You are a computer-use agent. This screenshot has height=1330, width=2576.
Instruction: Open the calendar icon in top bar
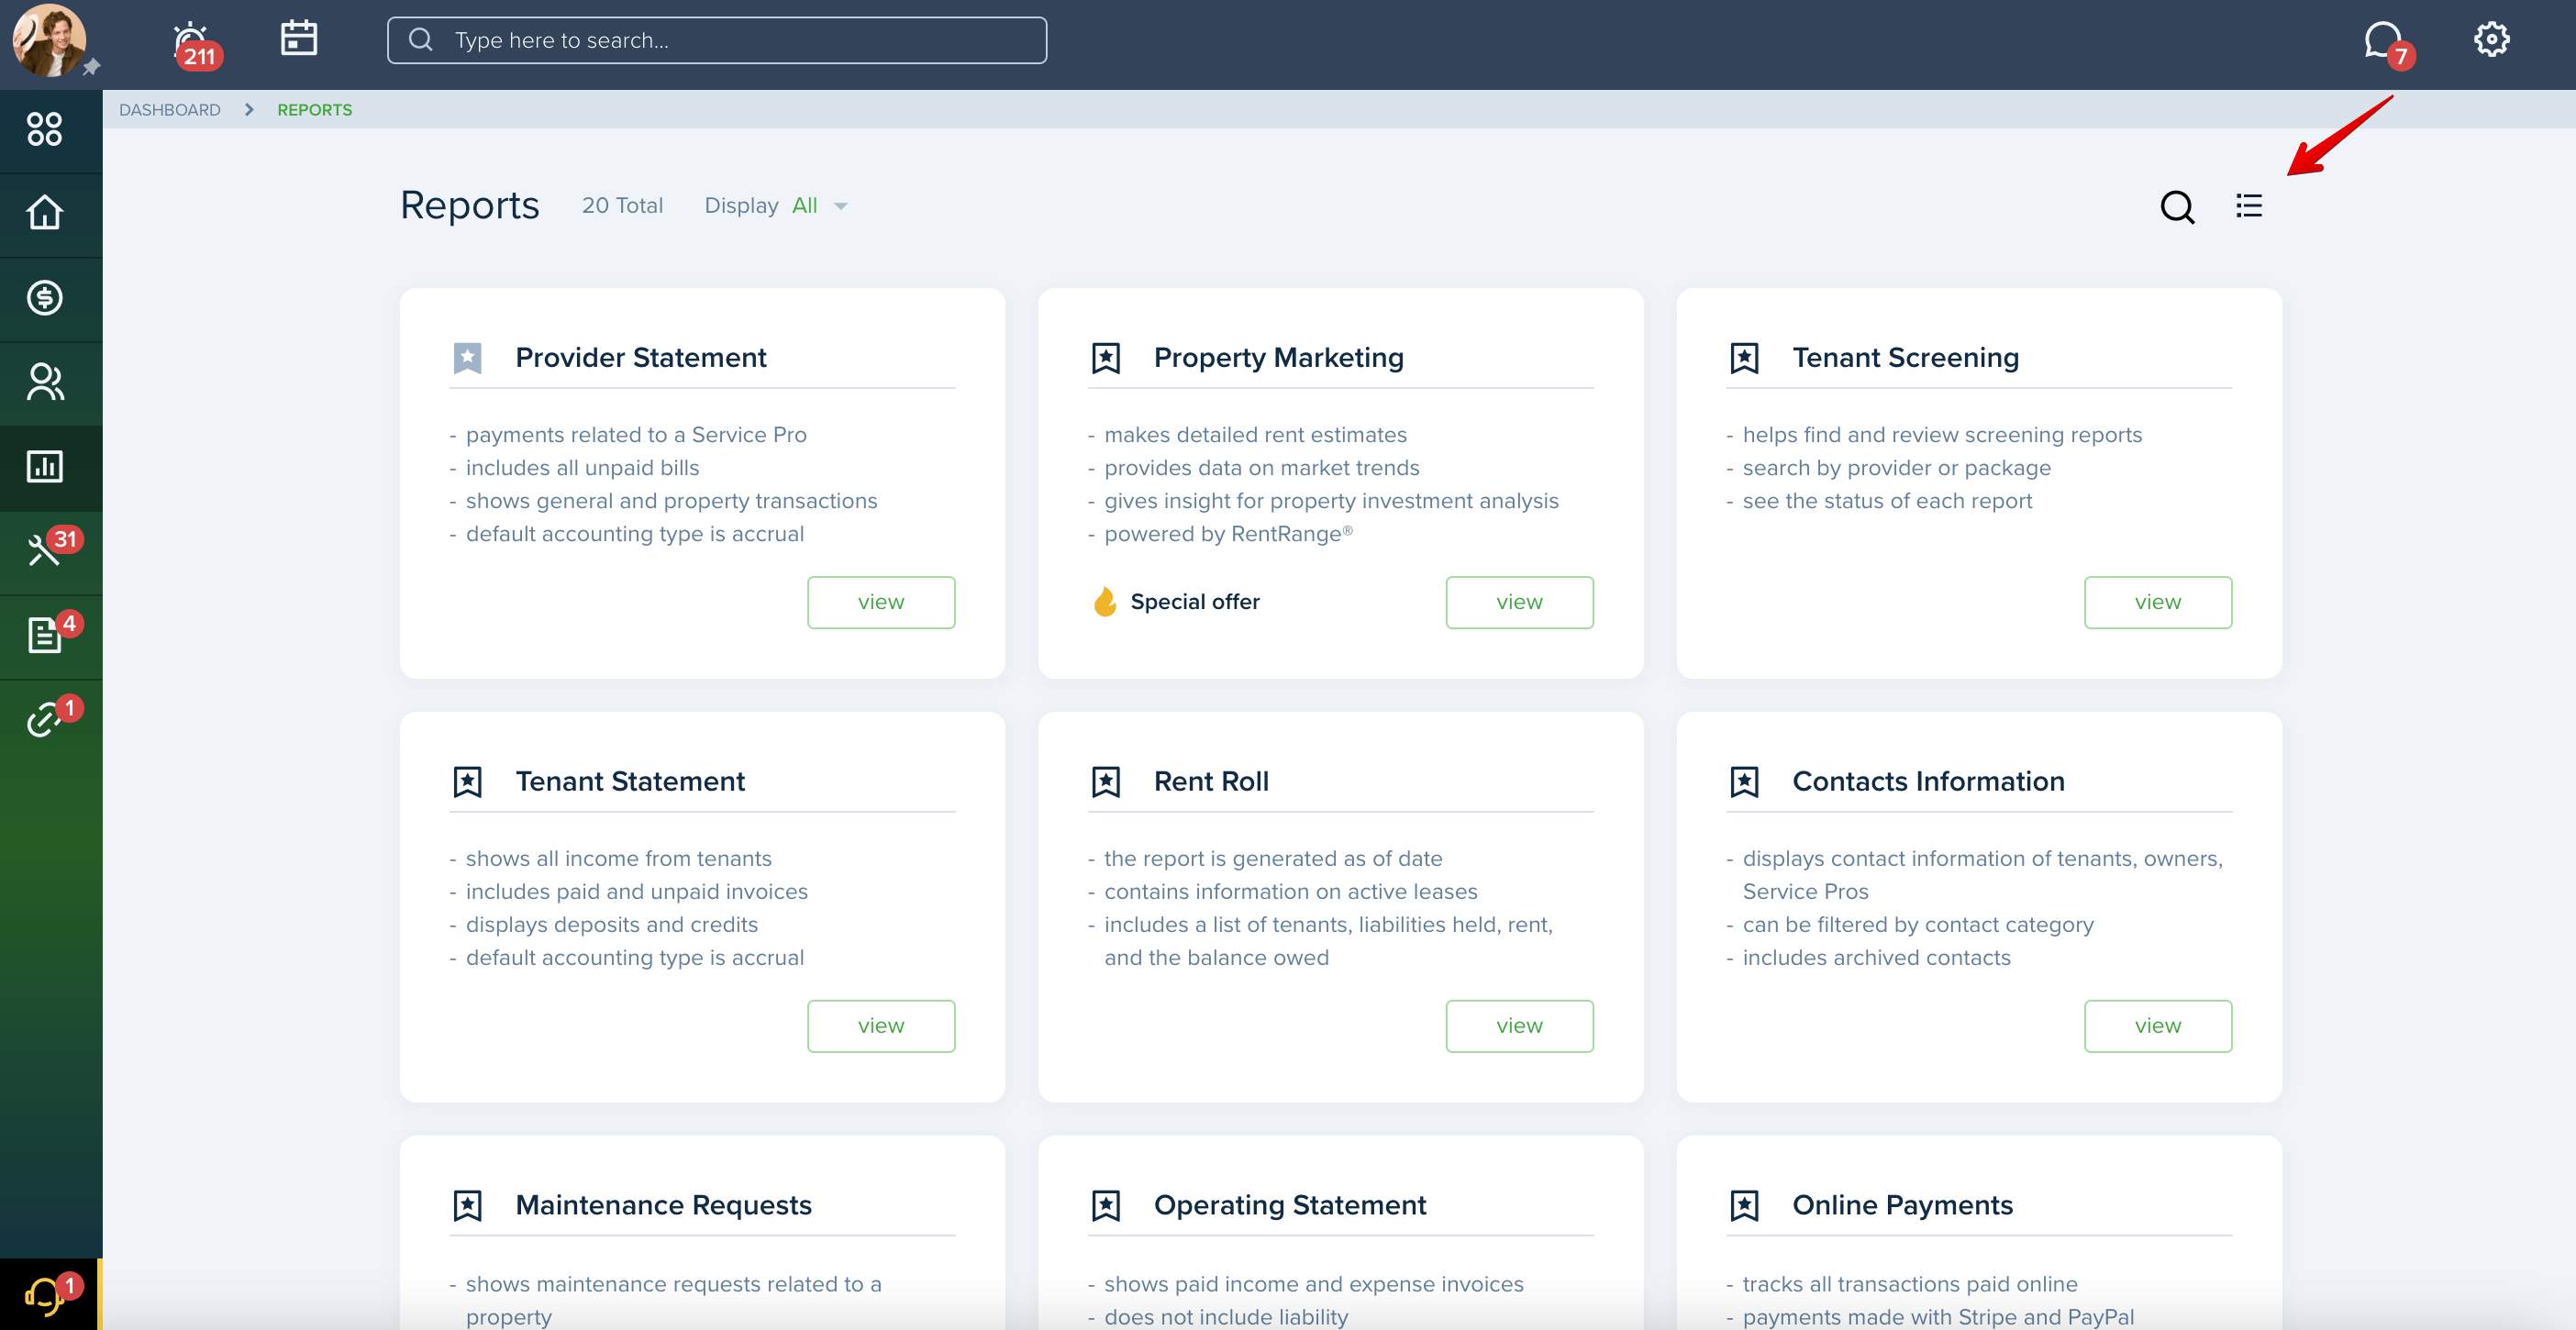(298, 39)
